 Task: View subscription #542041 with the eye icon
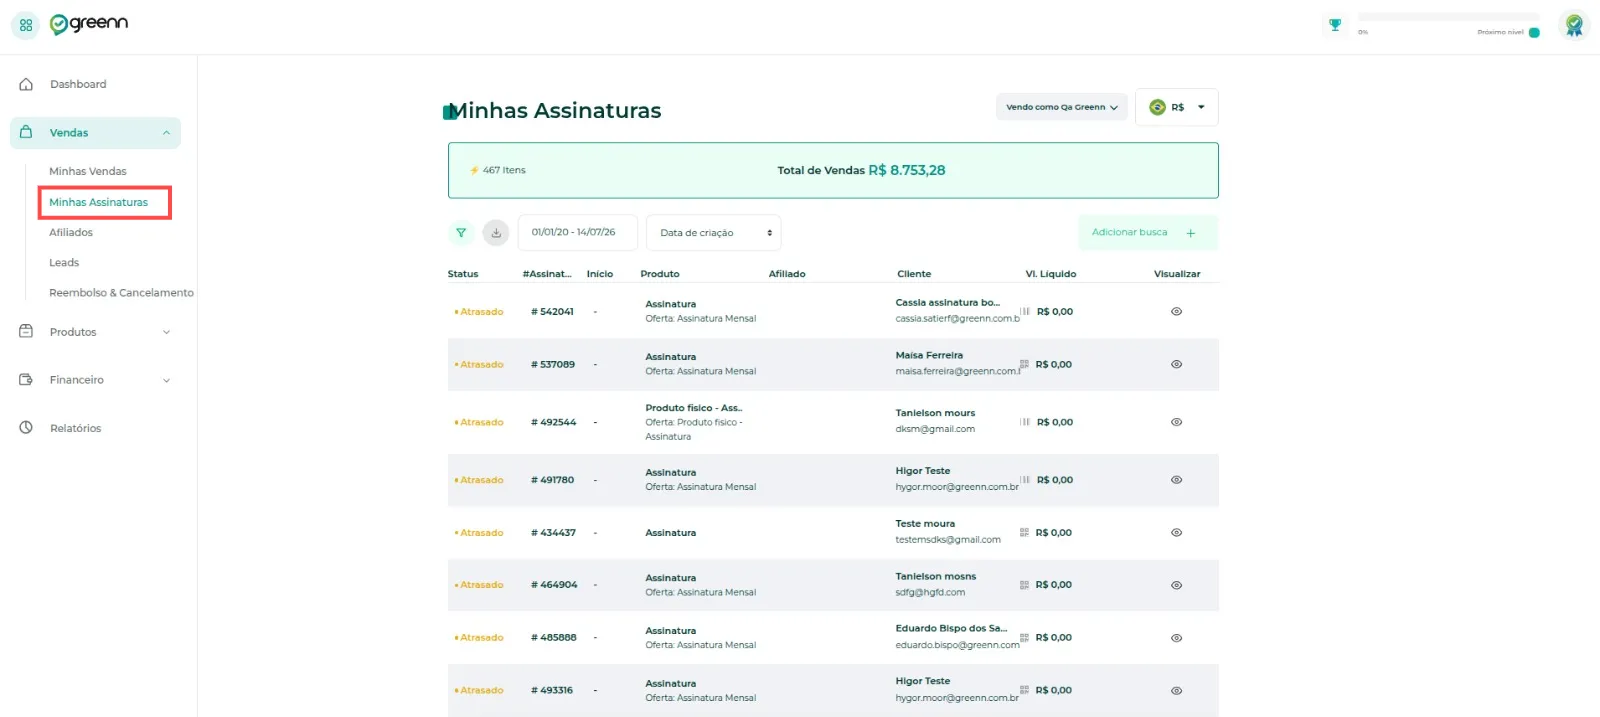pyautogui.click(x=1176, y=312)
